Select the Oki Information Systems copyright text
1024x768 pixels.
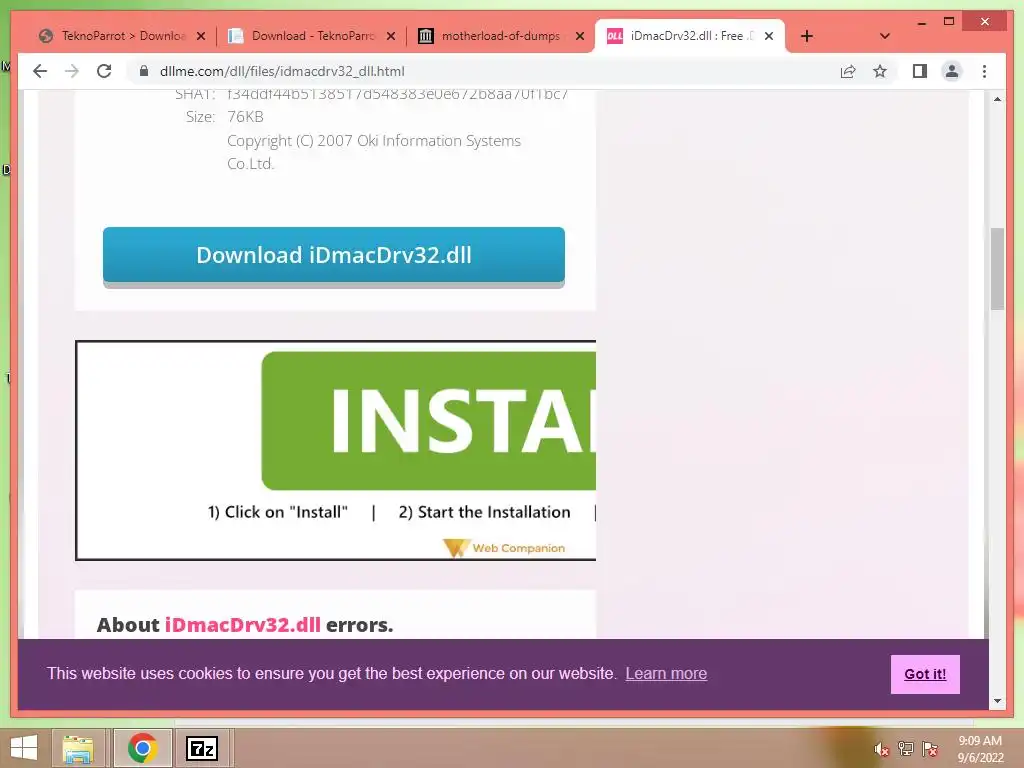pyautogui.click(x=374, y=152)
